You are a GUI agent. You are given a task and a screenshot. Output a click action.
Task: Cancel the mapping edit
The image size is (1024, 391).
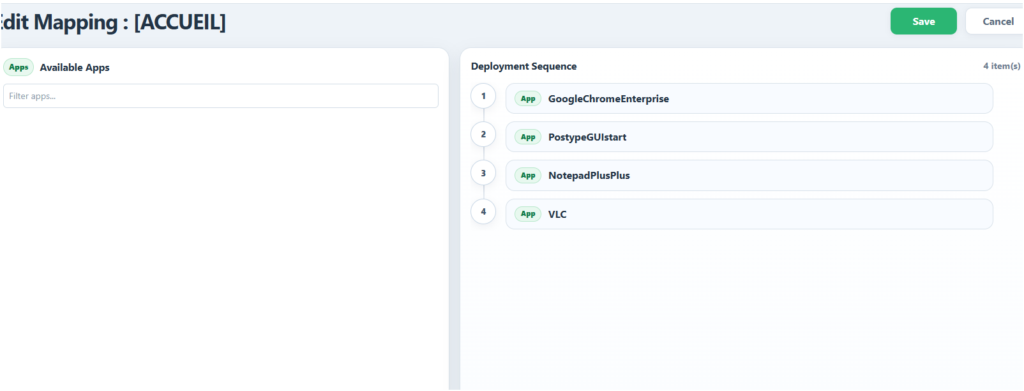pos(995,22)
